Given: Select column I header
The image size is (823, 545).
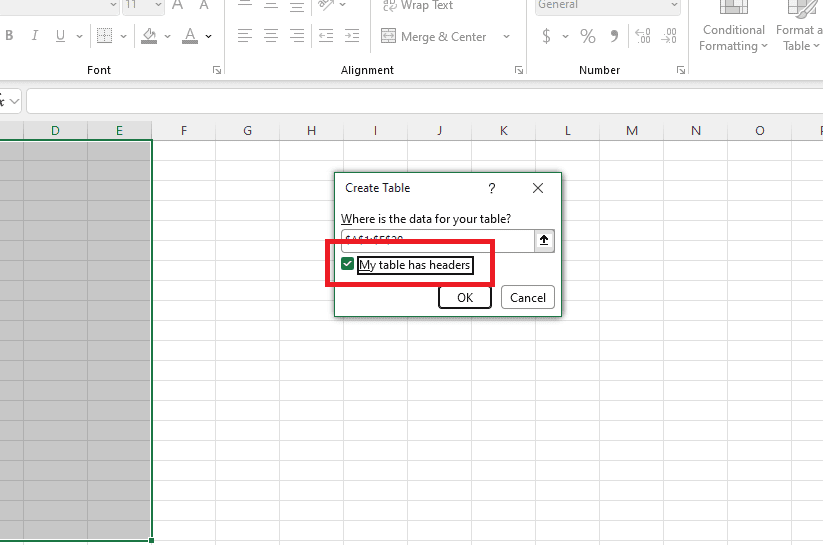Looking at the screenshot, I should tap(375, 131).
